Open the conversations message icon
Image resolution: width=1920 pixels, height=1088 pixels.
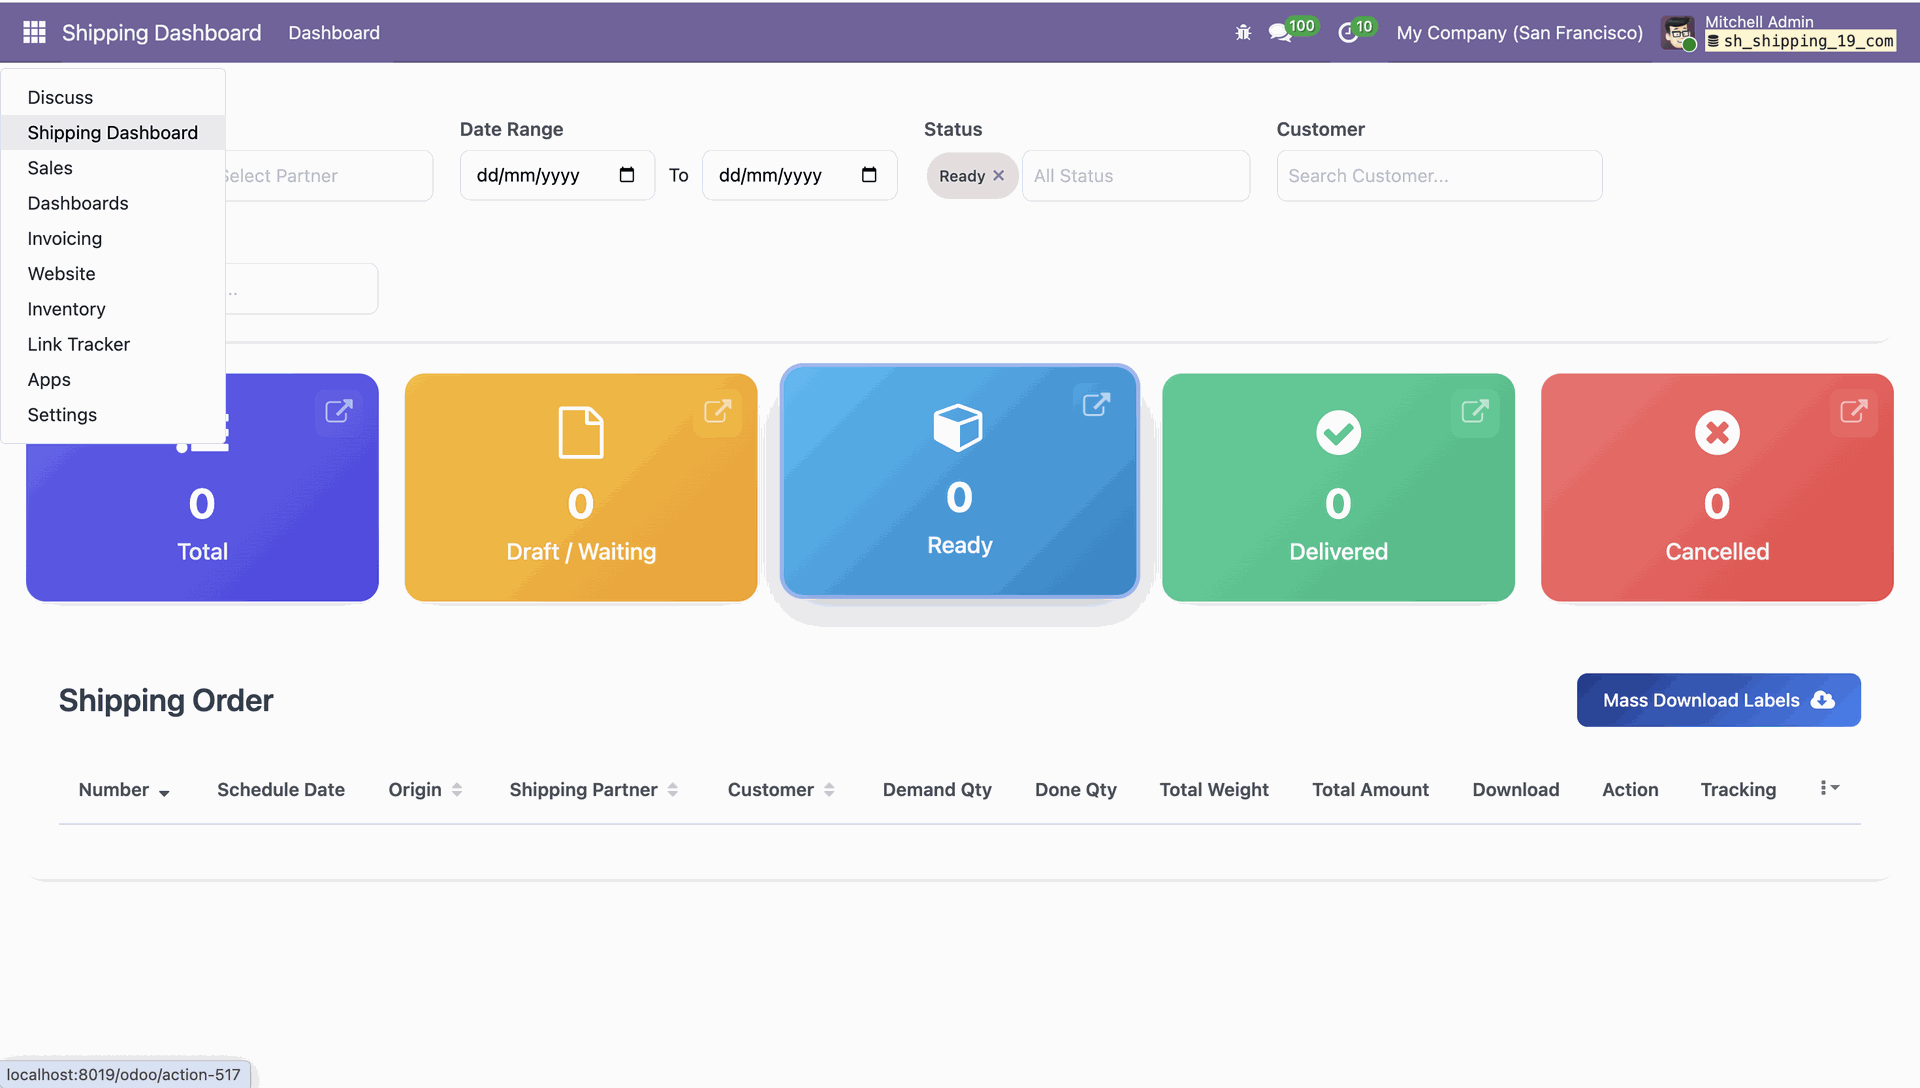click(x=1279, y=33)
